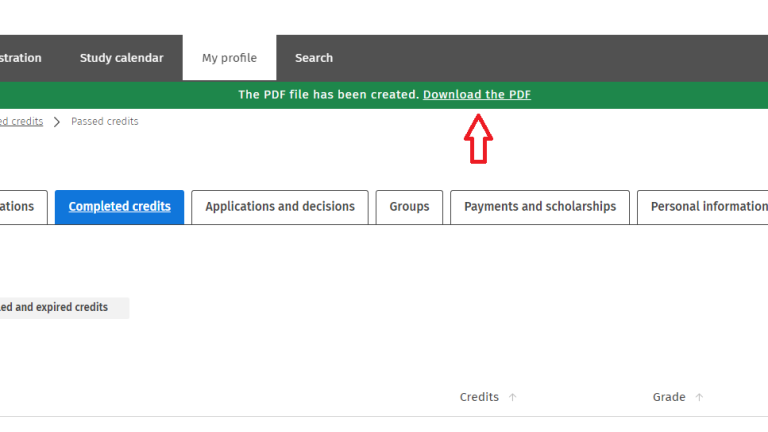Select the My profile navigation tab

(x=229, y=58)
